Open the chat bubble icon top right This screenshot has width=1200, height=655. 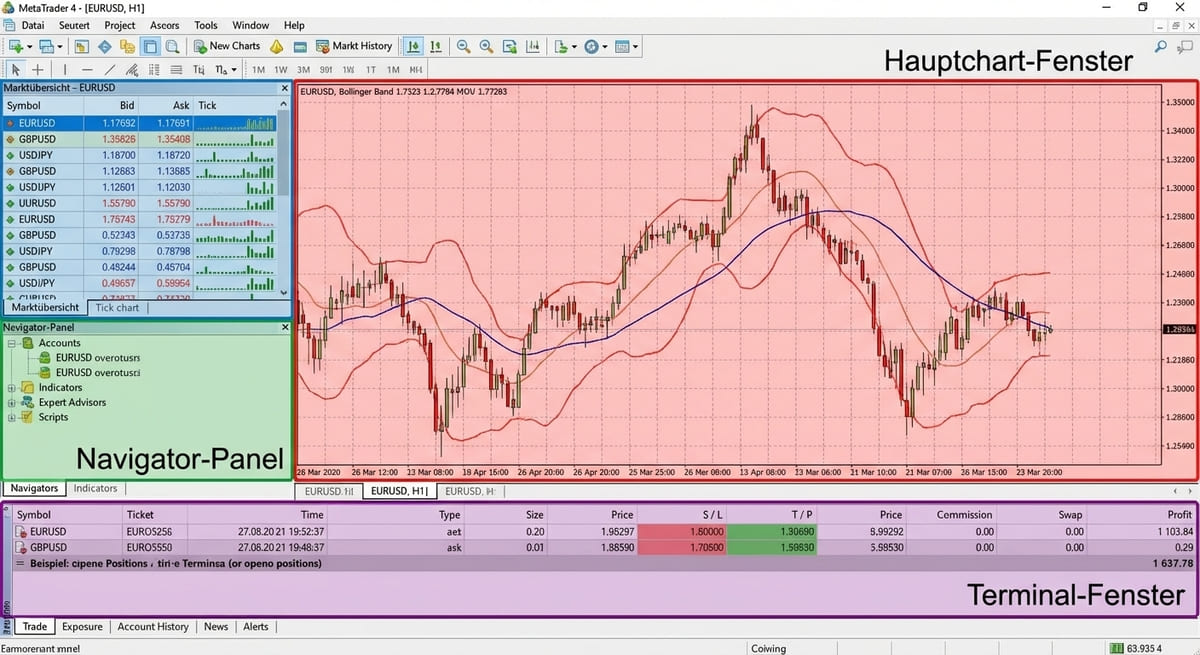[x=1183, y=46]
